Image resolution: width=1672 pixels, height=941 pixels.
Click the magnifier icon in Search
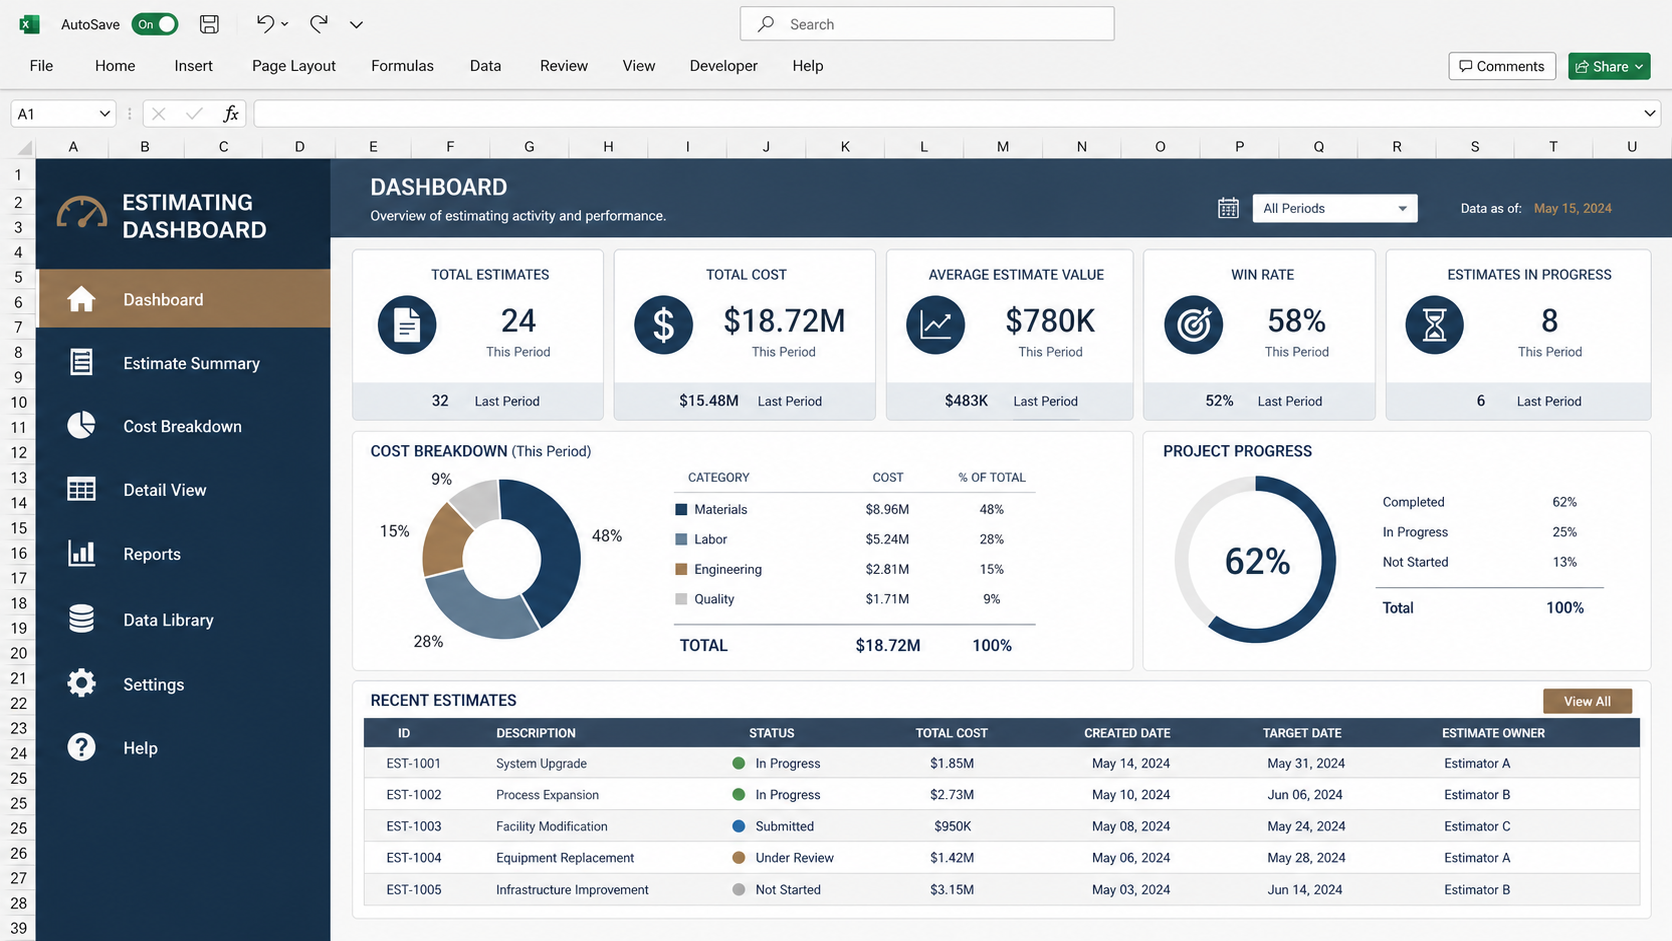coord(766,24)
